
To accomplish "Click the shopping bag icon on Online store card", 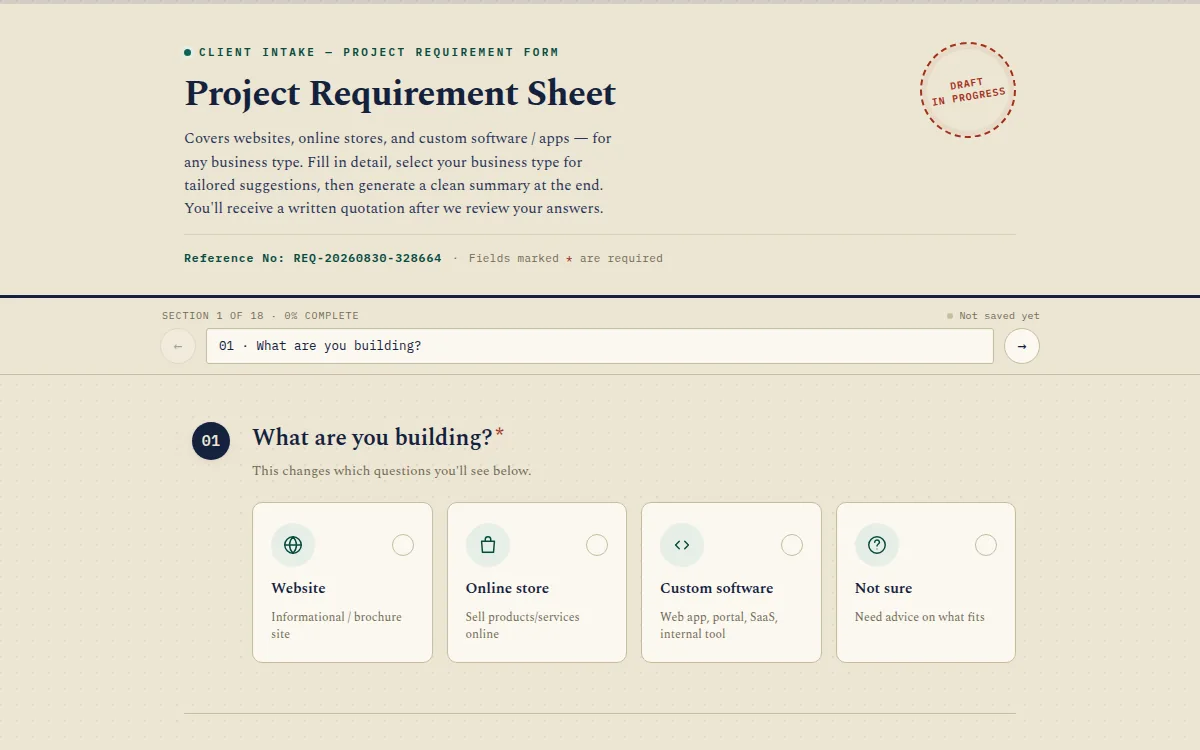I will [488, 545].
